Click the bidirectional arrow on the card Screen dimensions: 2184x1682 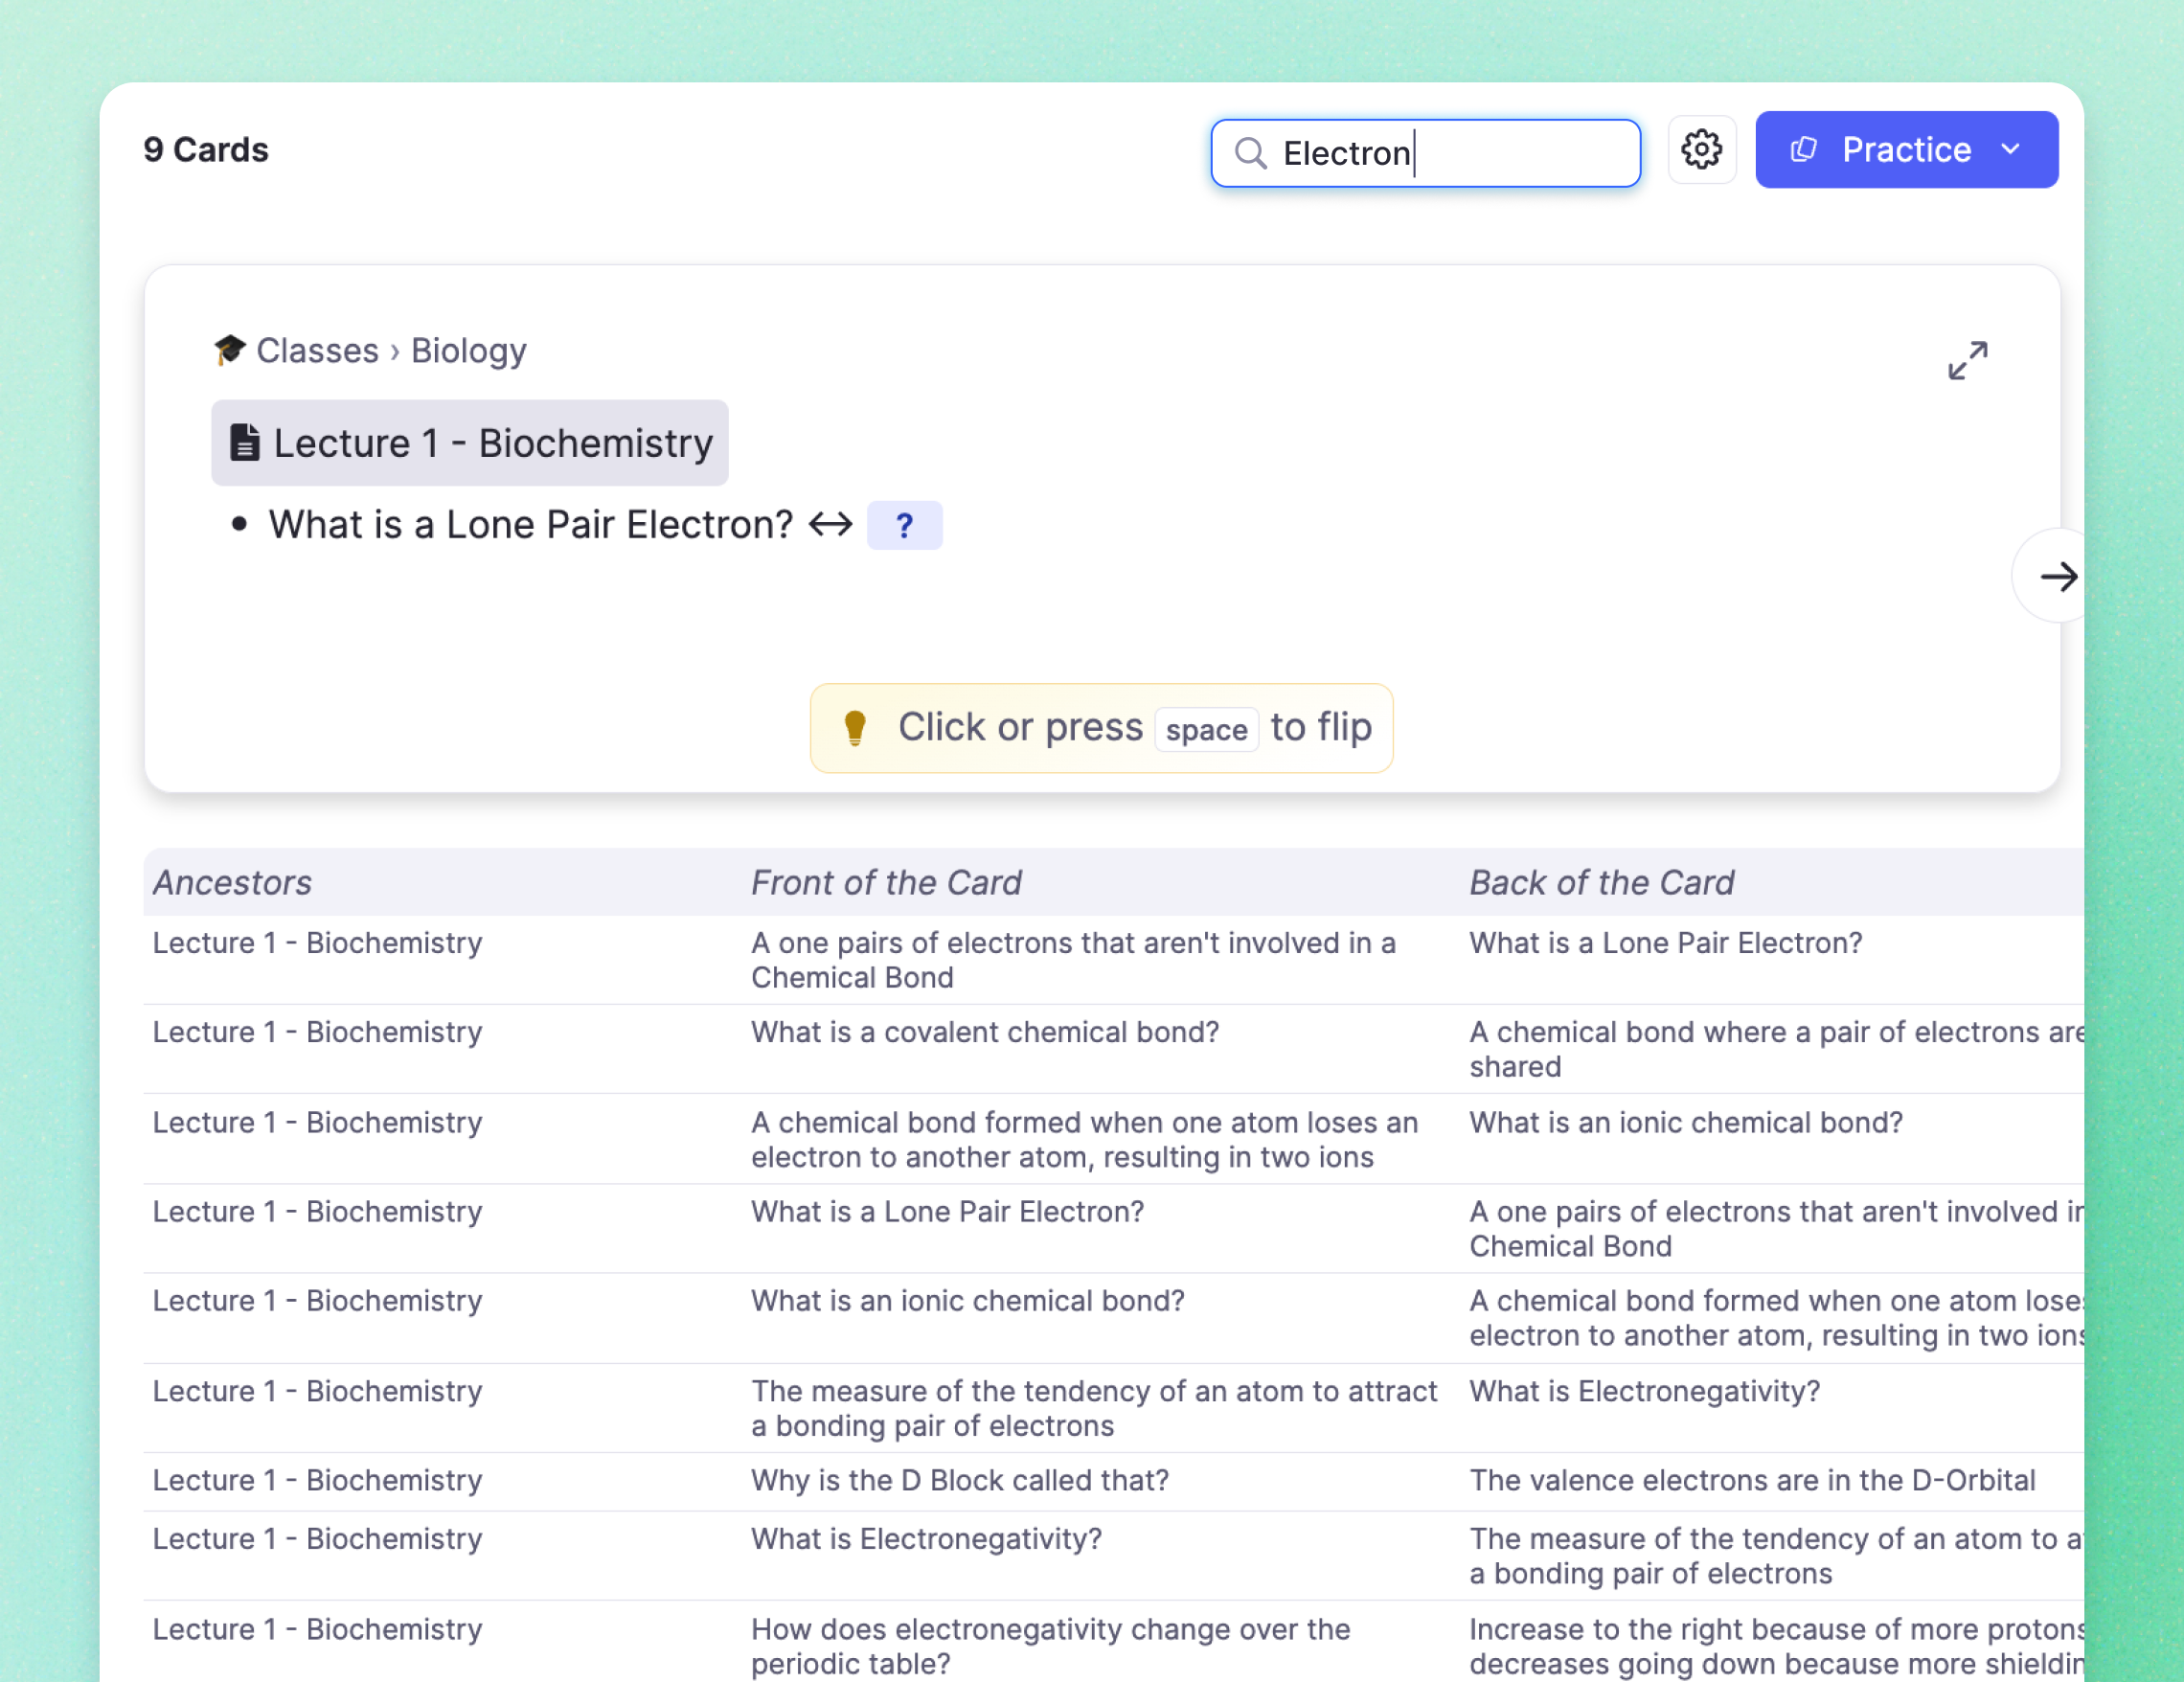point(830,525)
